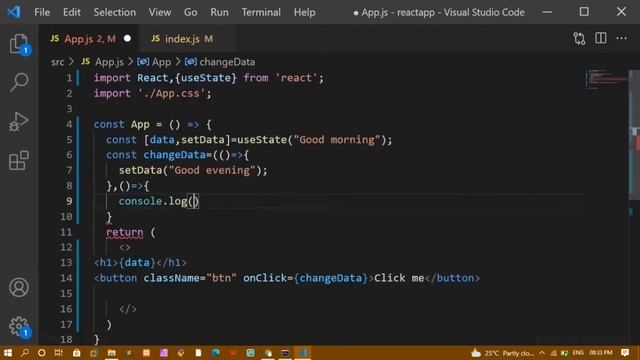Image resolution: width=640 pixels, height=360 pixels.
Task: Click 'changeData' declaration on line 6
Action: pyautogui.click(x=174, y=155)
